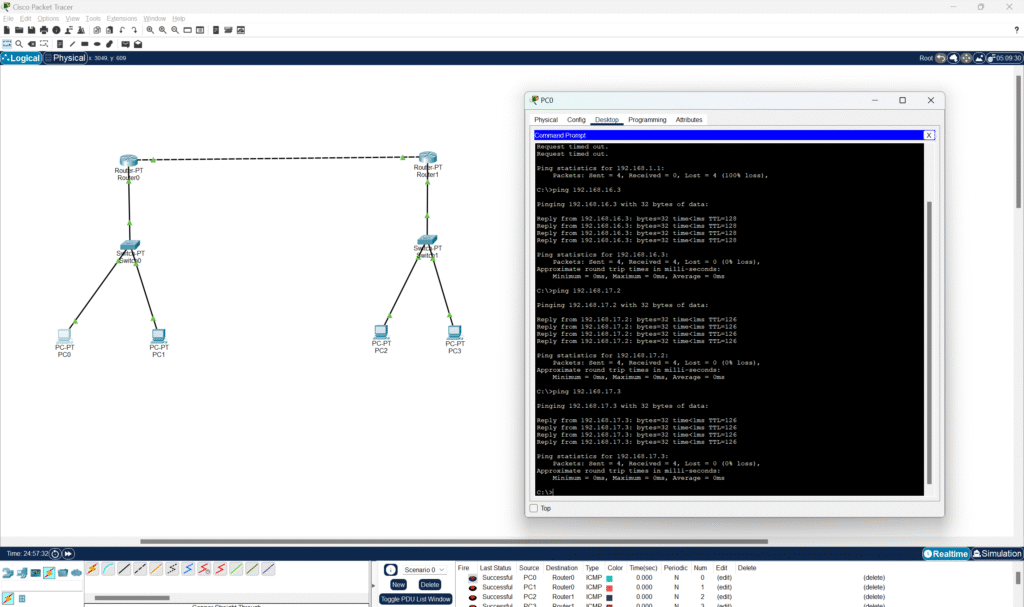This screenshot has height=607, width=1024.
Task: Select the Draw Ellipse tool
Action: (97, 44)
